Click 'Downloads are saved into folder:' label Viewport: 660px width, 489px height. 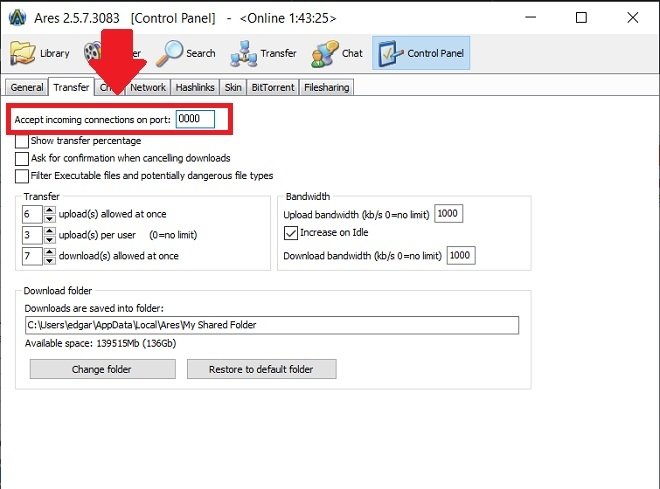(x=94, y=308)
